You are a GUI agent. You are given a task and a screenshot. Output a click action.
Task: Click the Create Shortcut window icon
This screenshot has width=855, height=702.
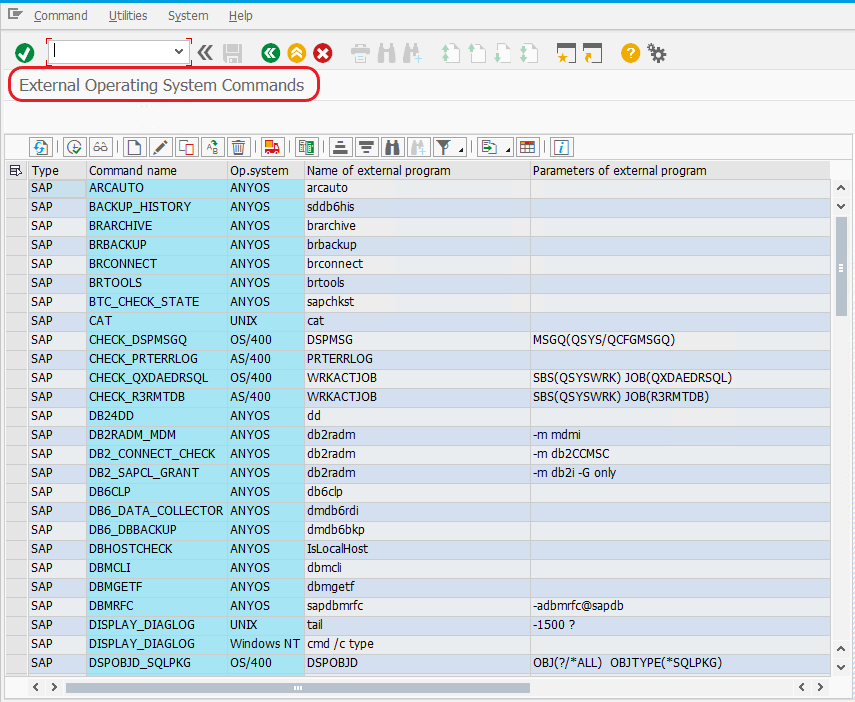pos(592,53)
